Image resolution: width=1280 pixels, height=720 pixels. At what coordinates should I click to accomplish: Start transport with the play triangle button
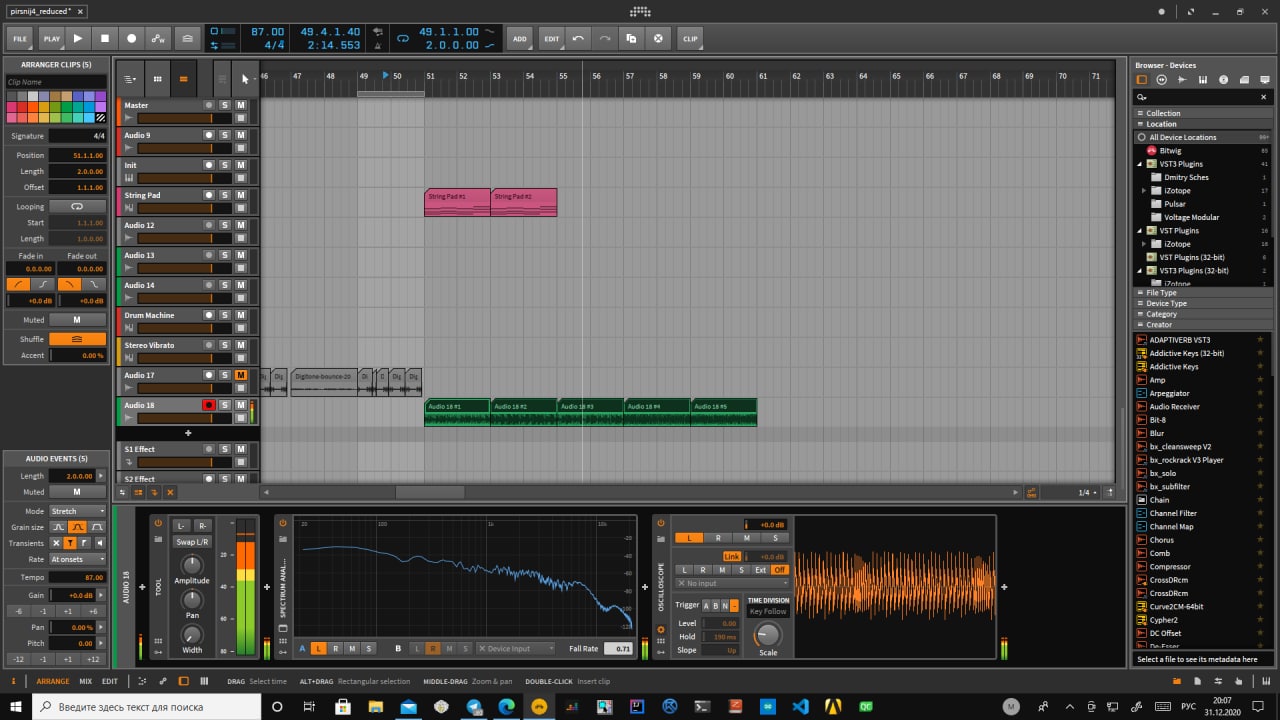tap(78, 38)
